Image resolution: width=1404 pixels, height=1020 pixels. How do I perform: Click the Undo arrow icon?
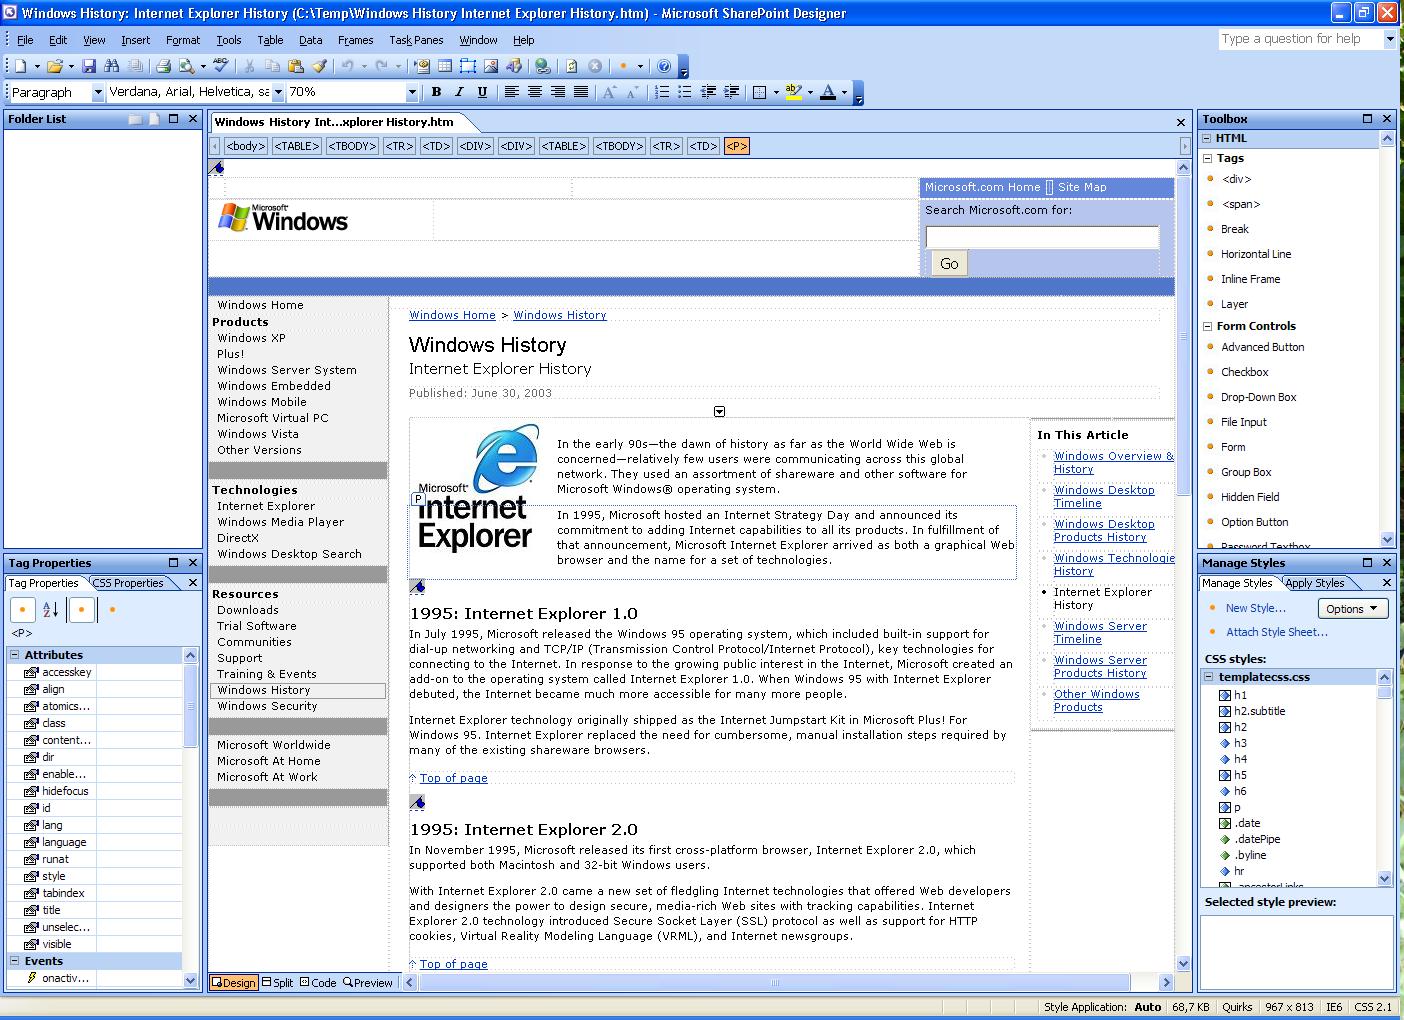pos(347,66)
